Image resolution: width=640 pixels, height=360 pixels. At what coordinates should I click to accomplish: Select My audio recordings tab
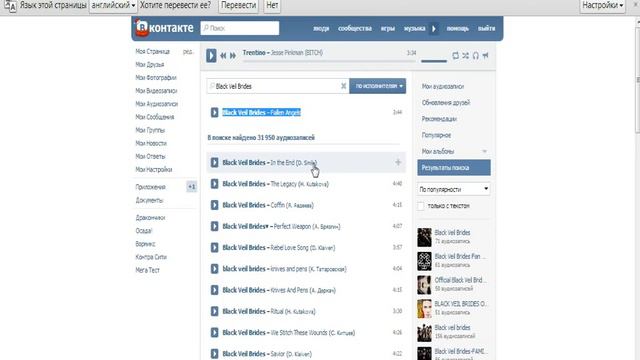click(442, 87)
